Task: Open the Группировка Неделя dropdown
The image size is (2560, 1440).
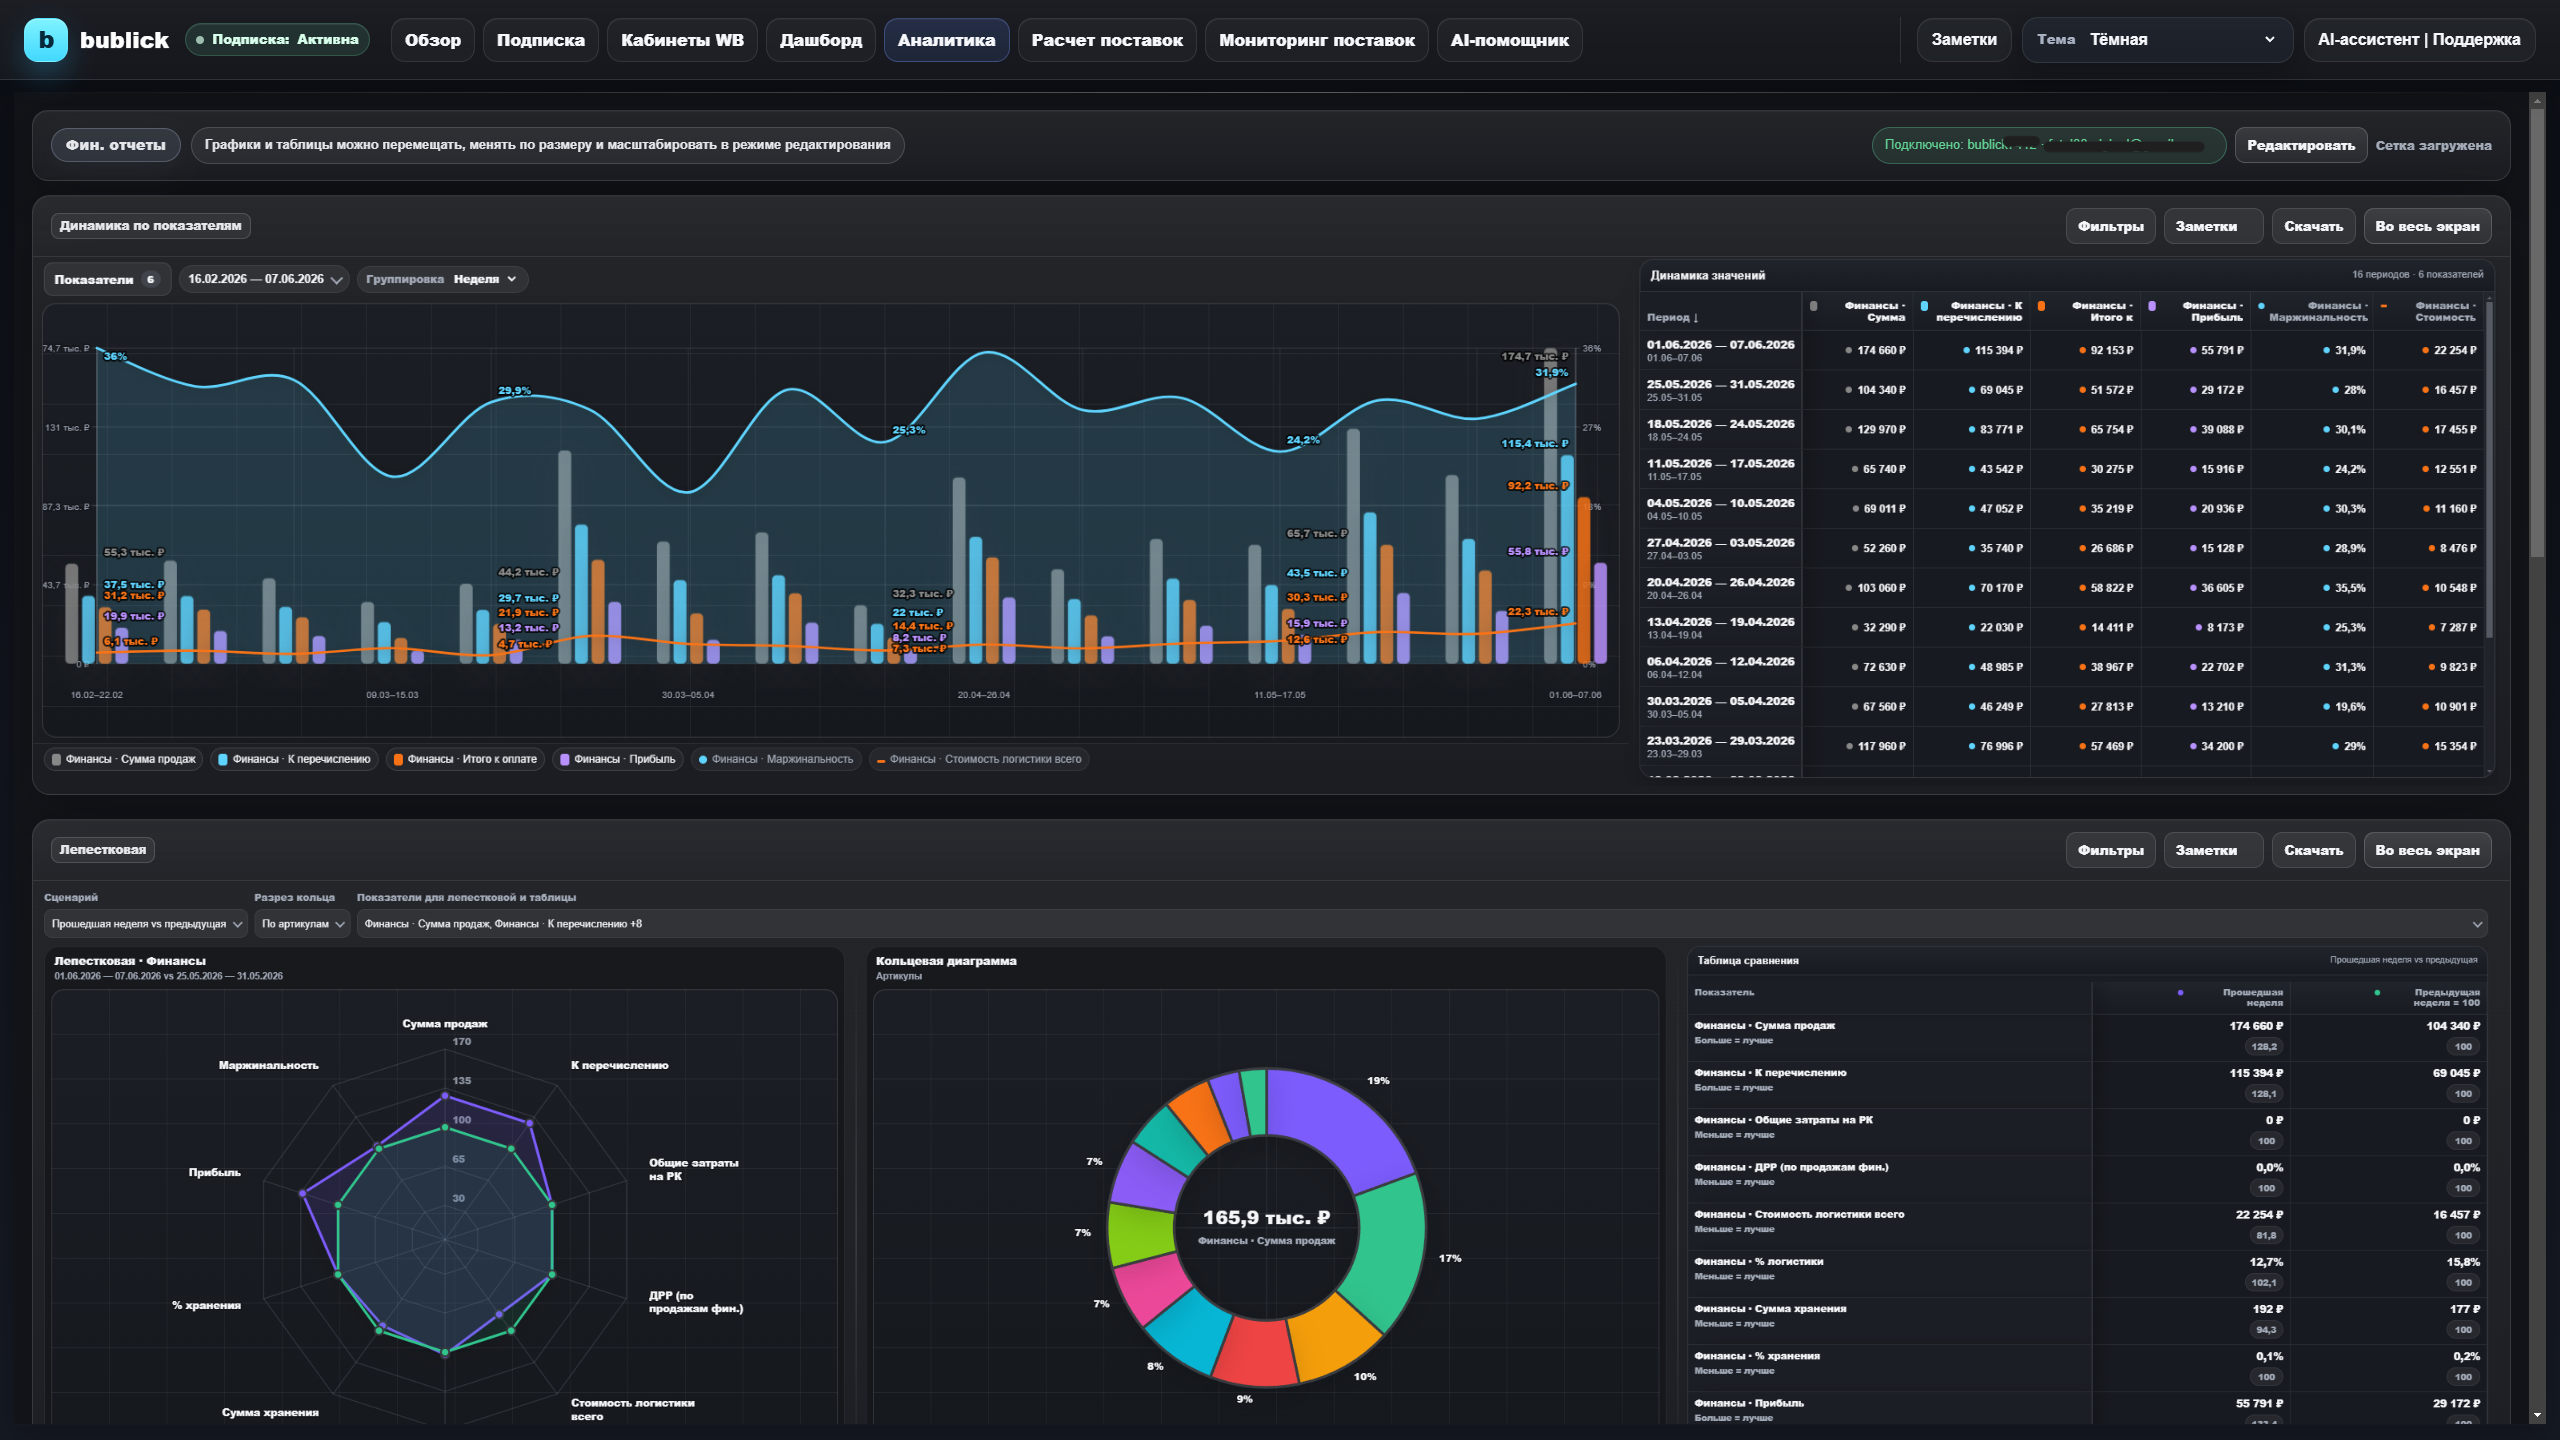Action: (442, 279)
